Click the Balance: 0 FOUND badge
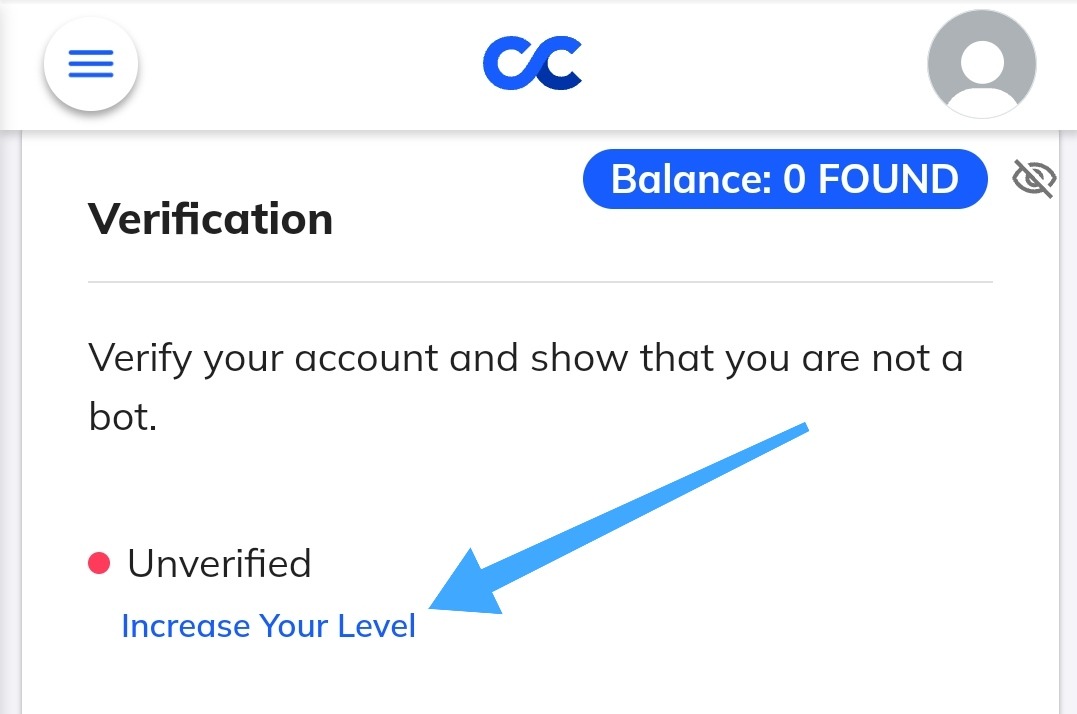This screenshot has width=1077, height=714. (784, 180)
